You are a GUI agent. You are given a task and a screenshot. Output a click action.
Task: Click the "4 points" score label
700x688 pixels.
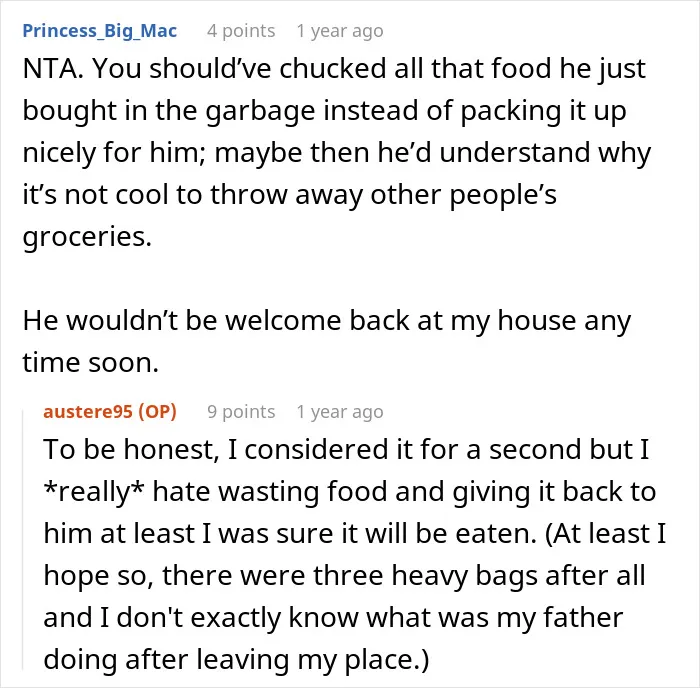coord(241,31)
